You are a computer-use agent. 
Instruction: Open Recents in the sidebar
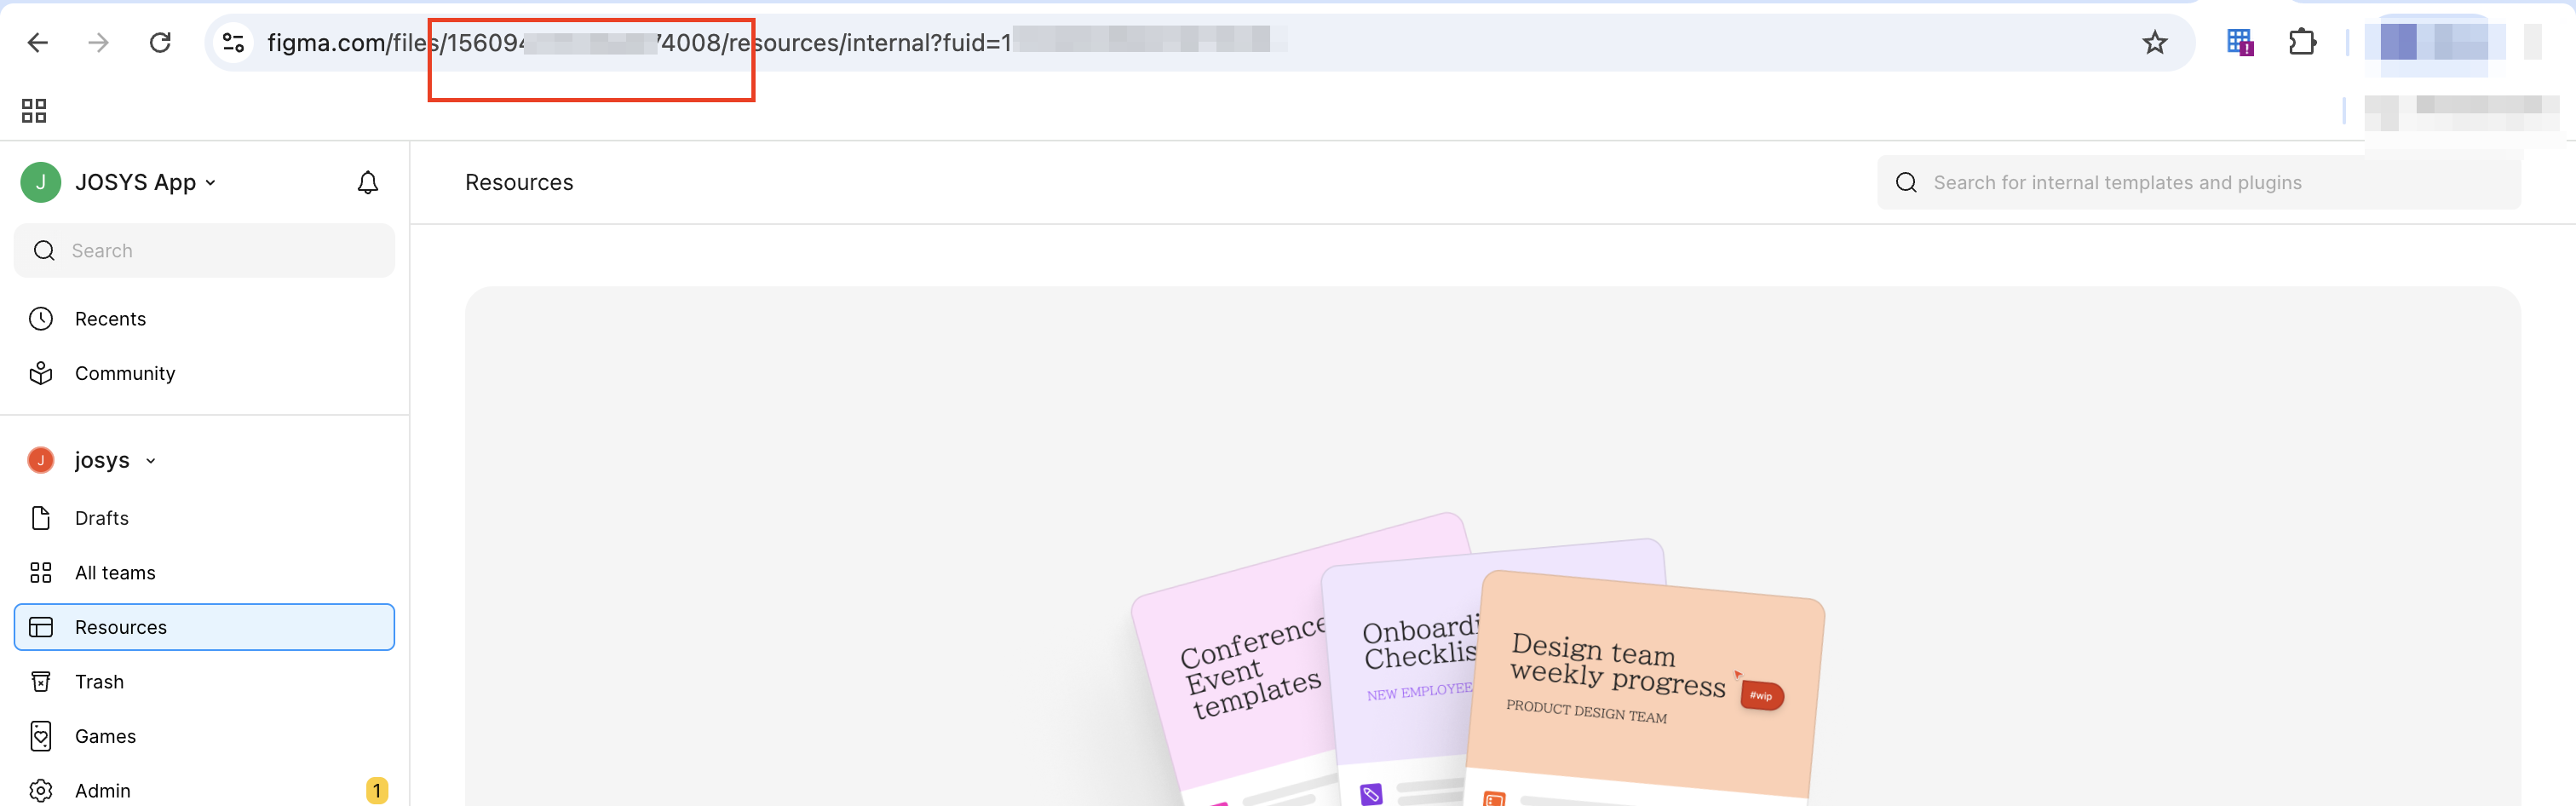(110, 319)
